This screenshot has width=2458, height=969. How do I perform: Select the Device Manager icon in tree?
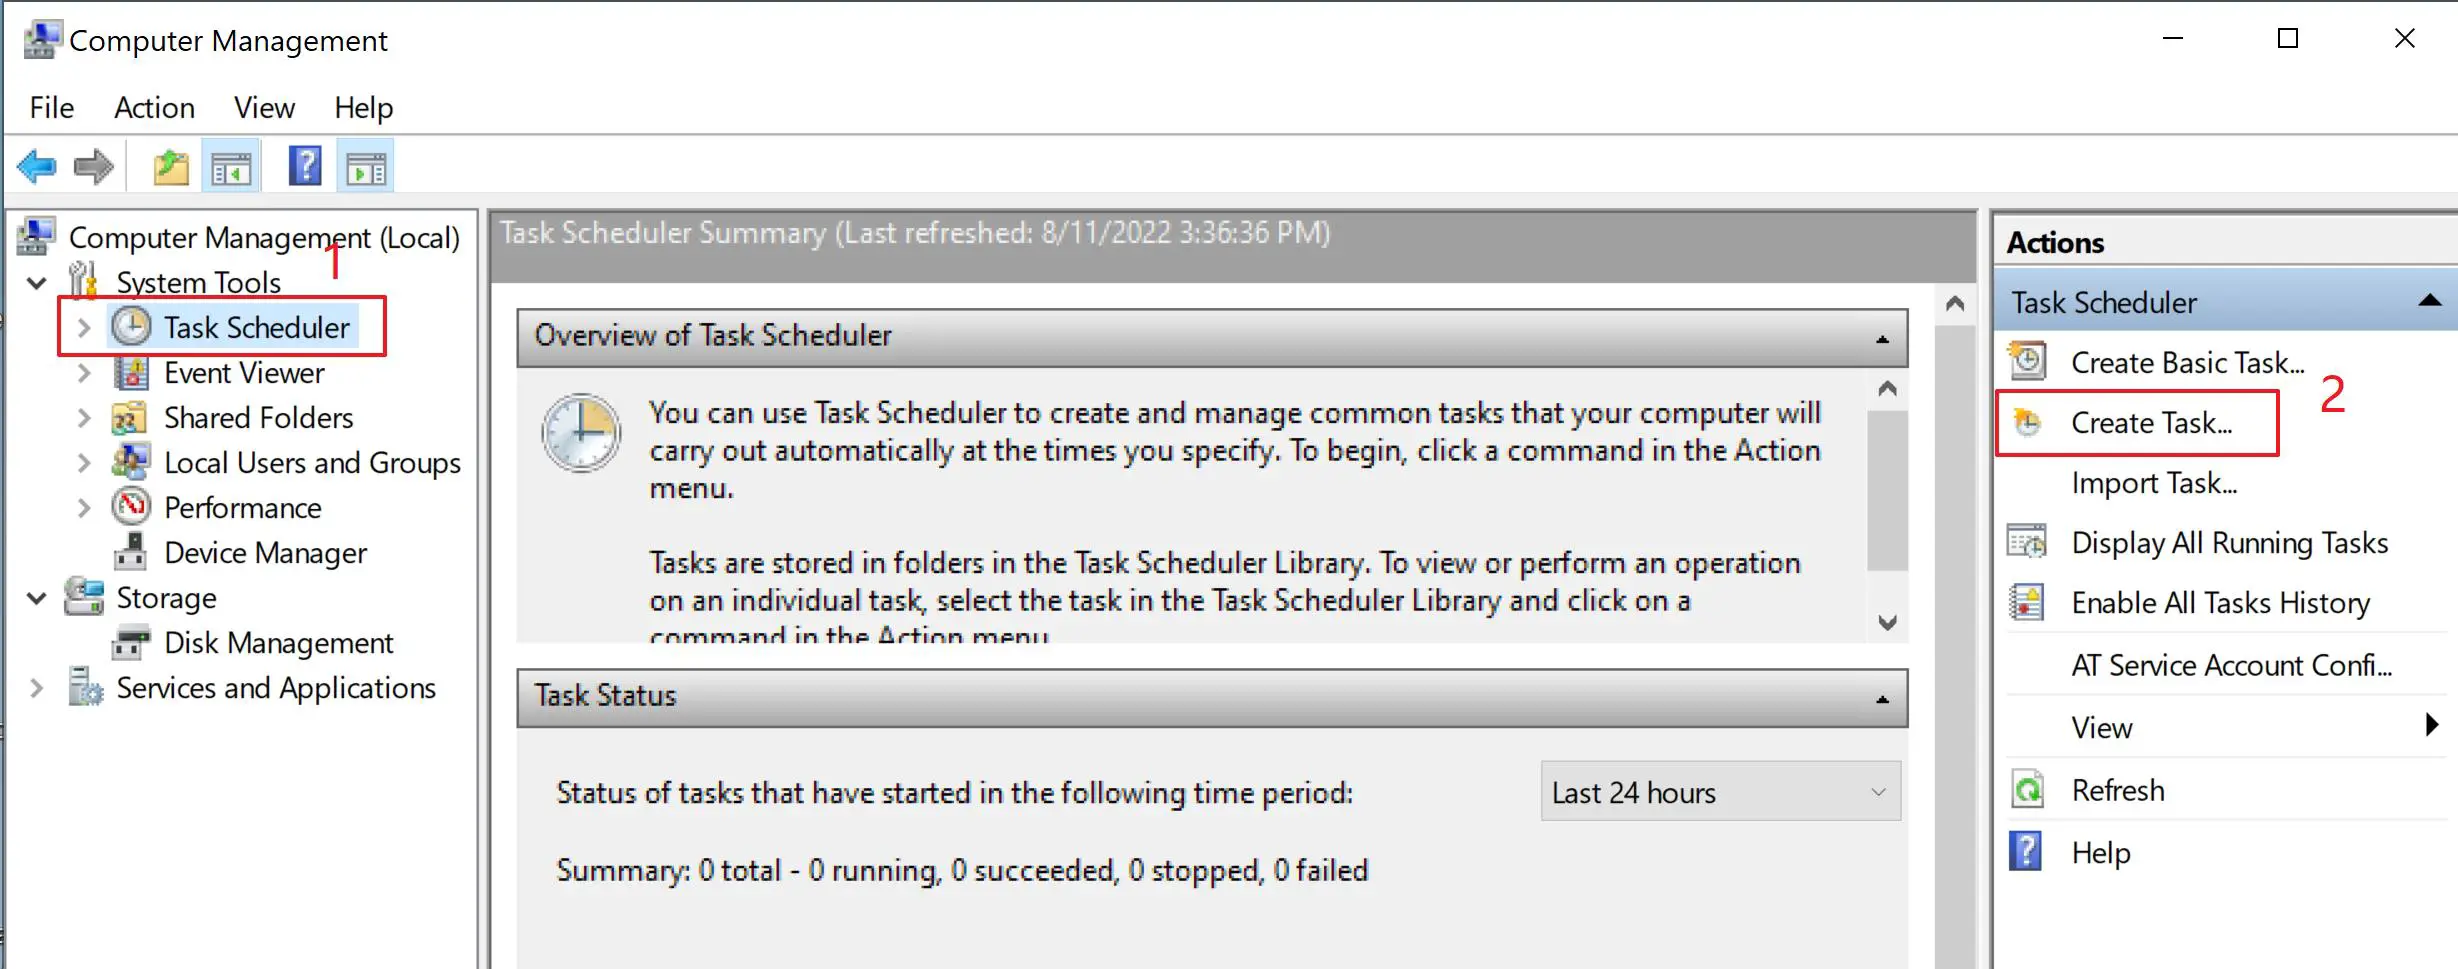pyautogui.click(x=131, y=553)
